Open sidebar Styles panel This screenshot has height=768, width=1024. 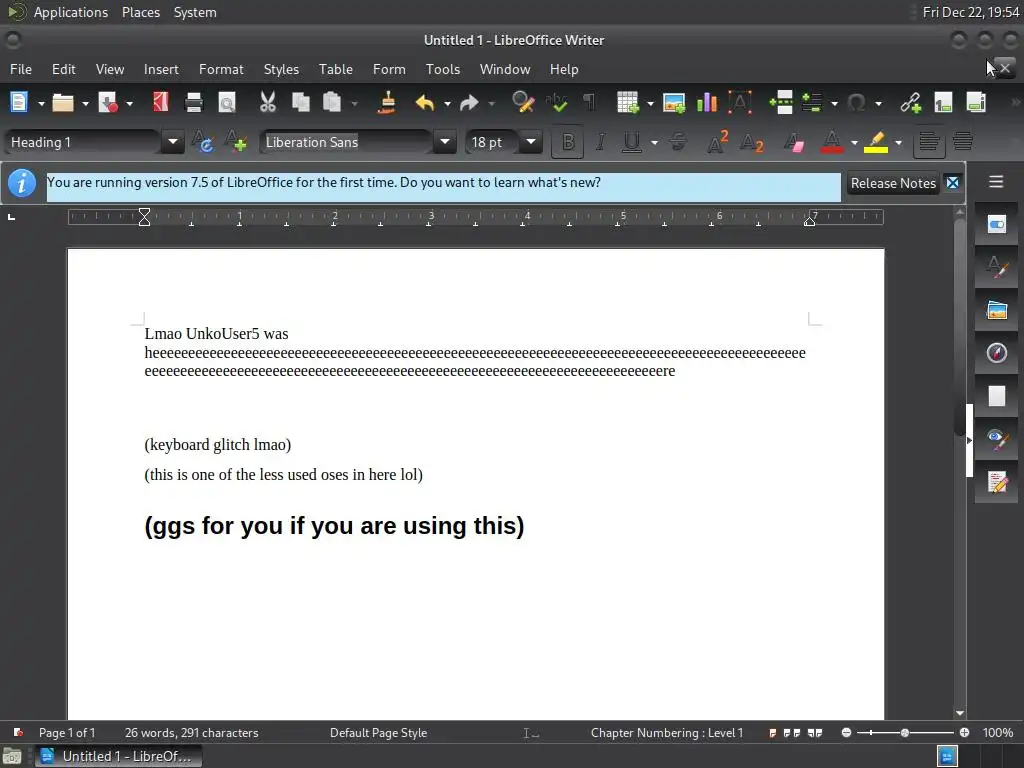click(997, 267)
